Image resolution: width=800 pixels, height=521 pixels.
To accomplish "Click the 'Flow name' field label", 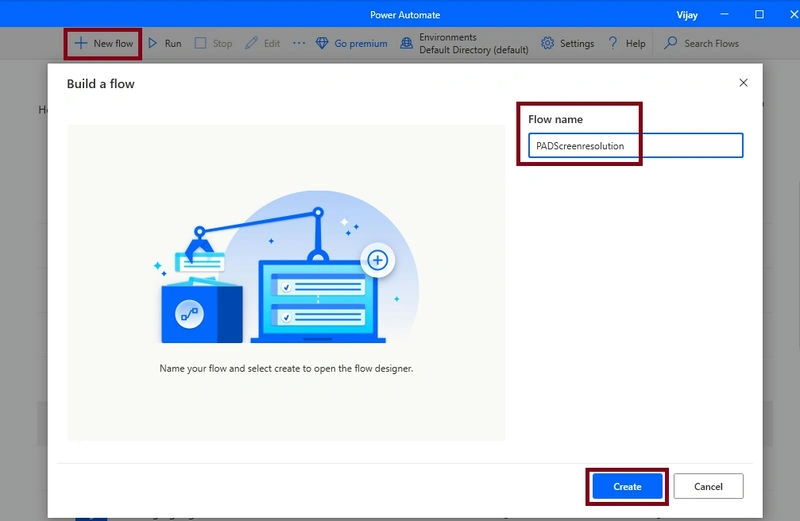I will pyautogui.click(x=555, y=119).
